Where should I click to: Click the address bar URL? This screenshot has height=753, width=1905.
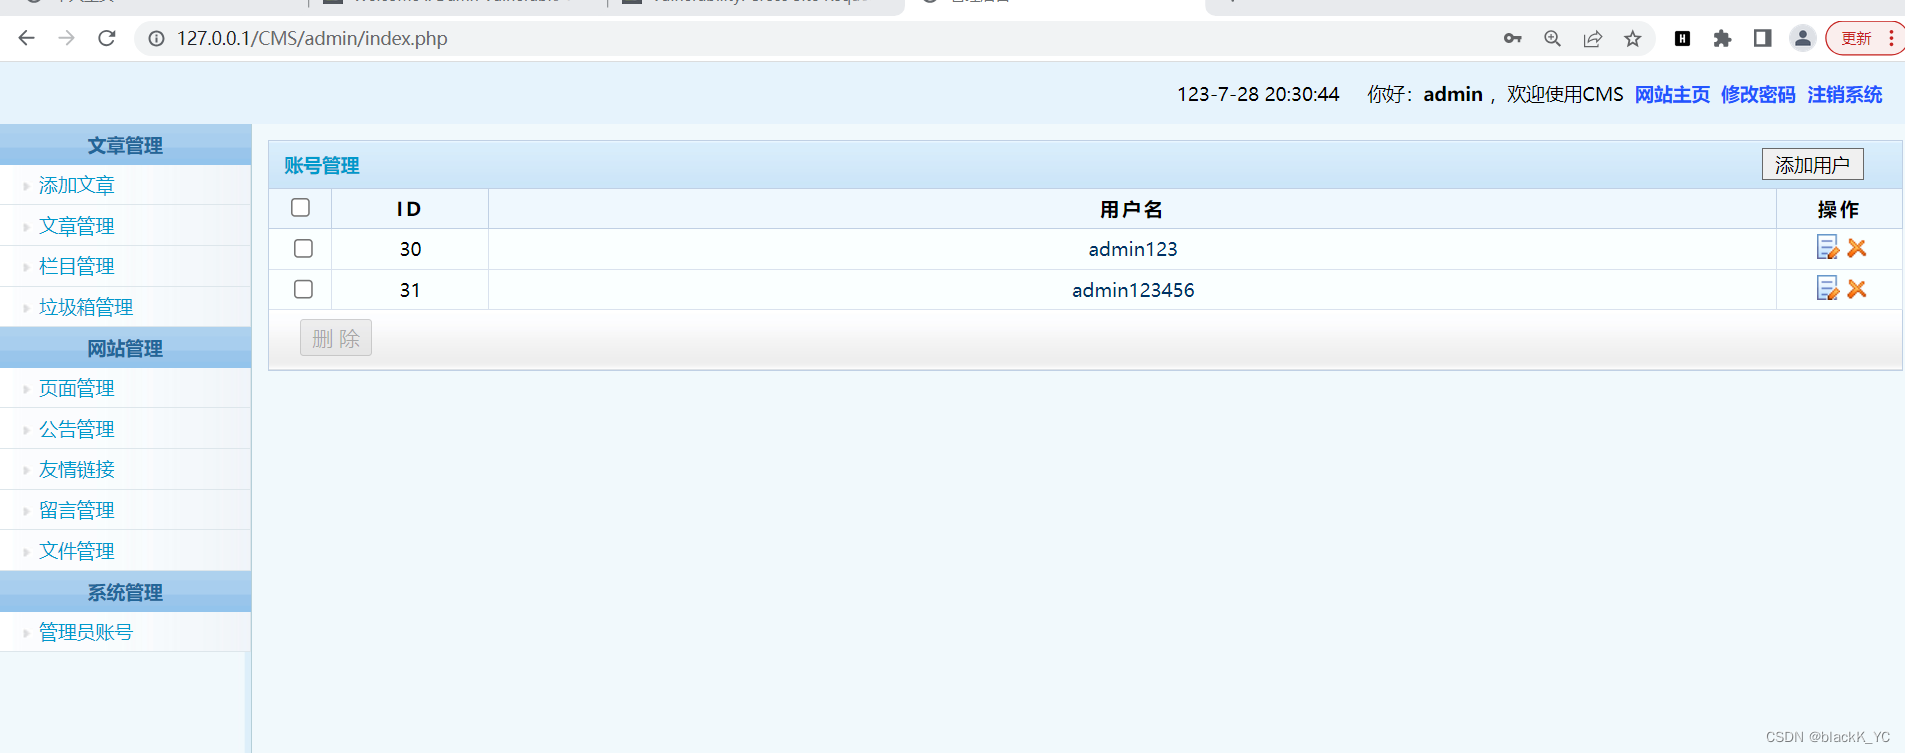tap(312, 38)
